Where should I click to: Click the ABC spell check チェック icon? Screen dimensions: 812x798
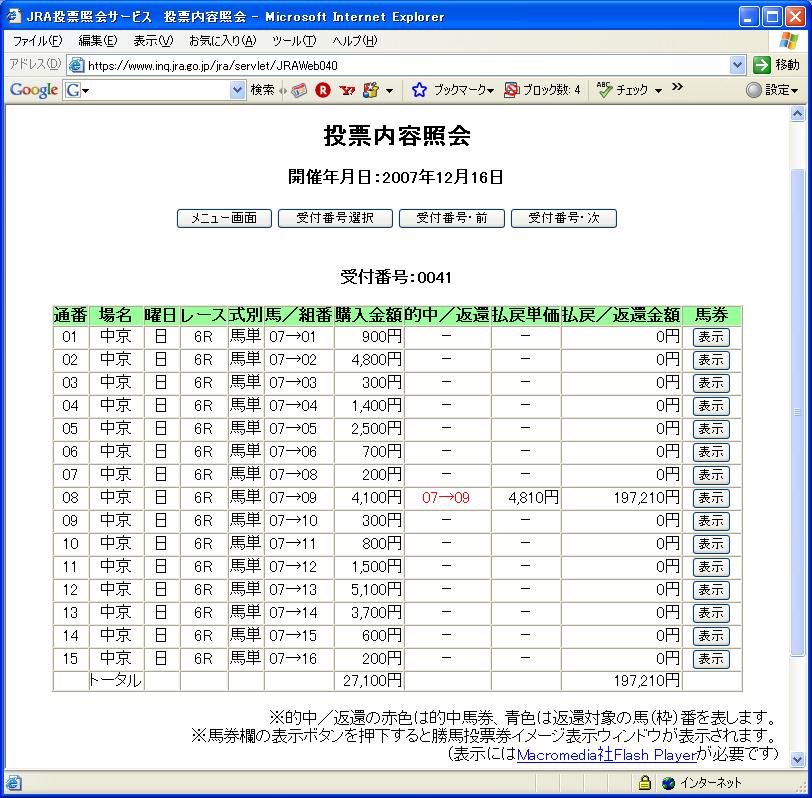(604, 90)
